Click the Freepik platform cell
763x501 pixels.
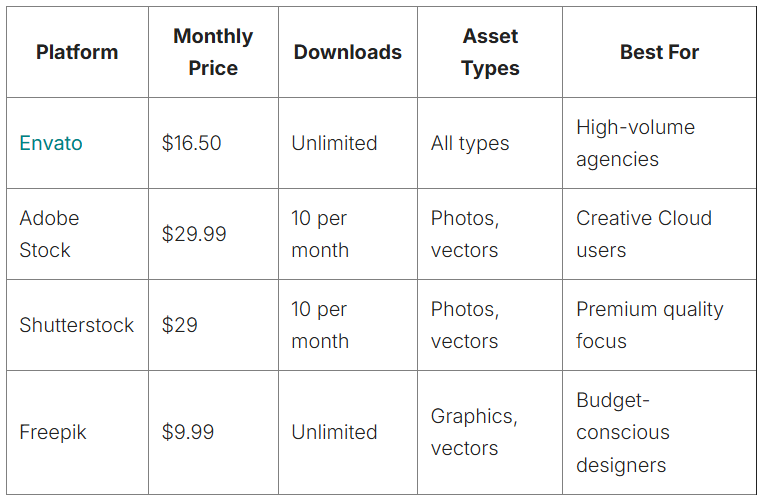53,432
